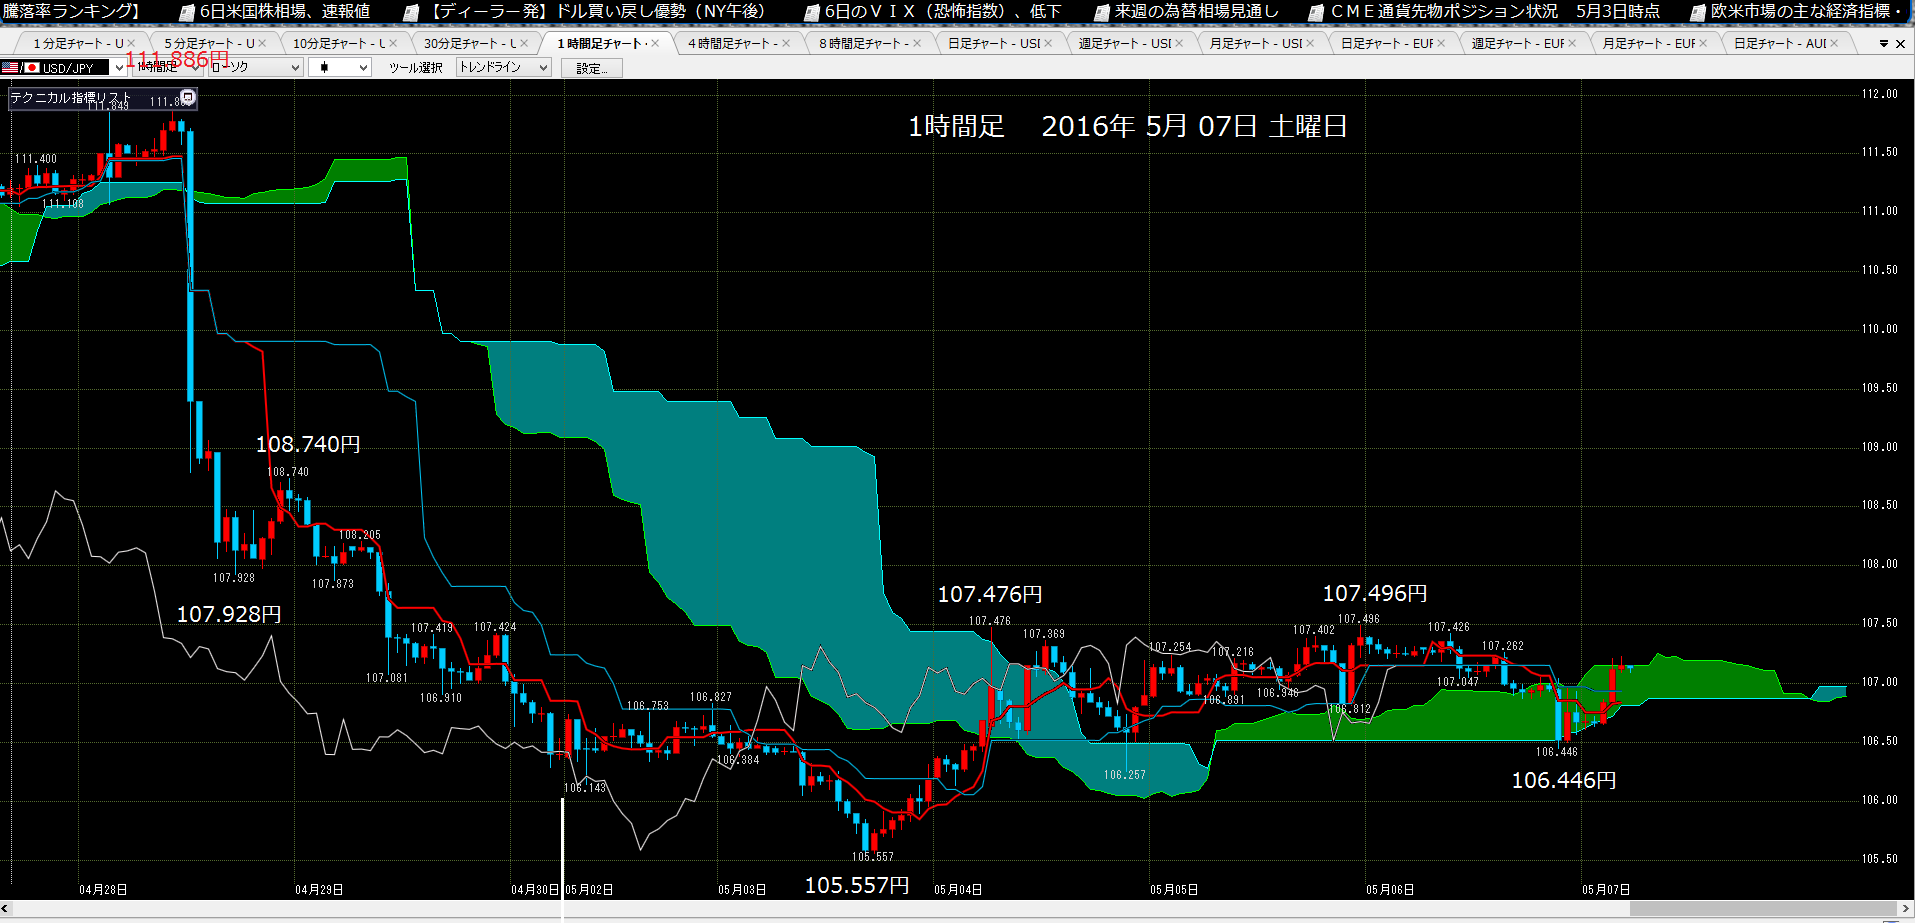Click the 110.00 price axis label
Image resolution: width=1915 pixels, height=923 pixels.
(1880, 329)
